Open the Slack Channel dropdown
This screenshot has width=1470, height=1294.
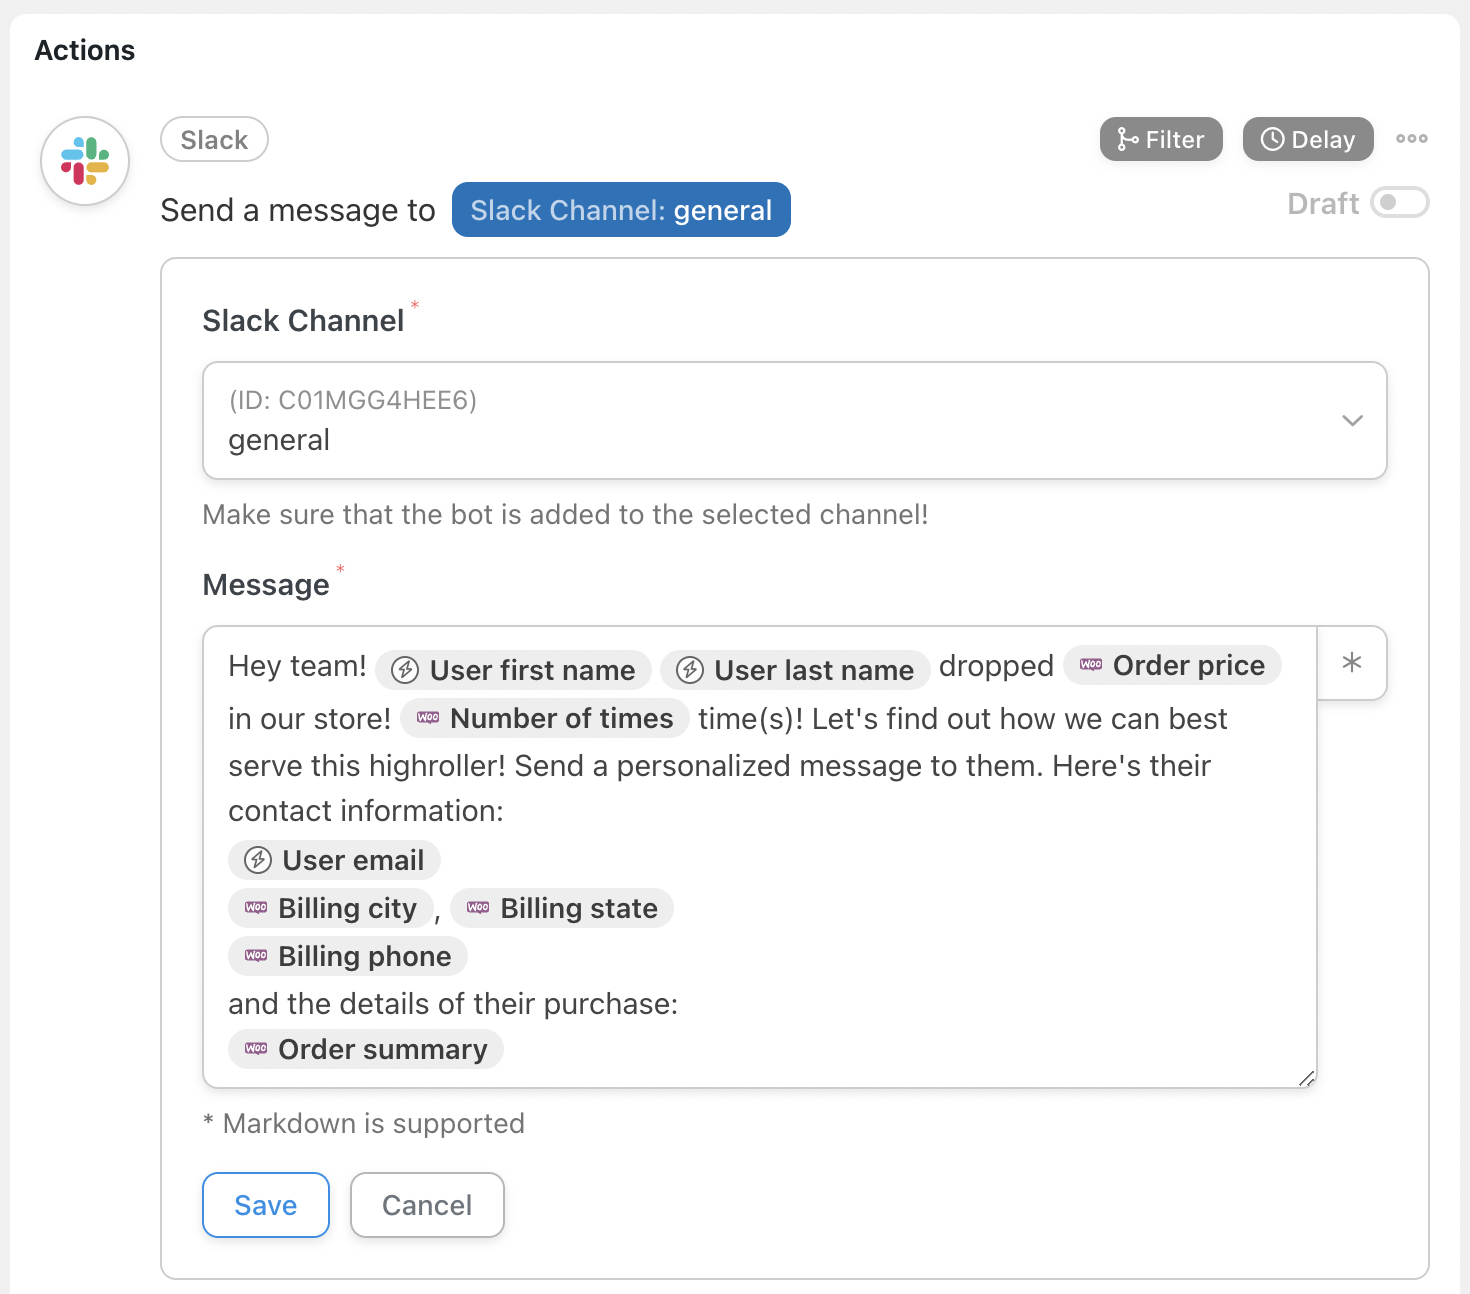click(795, 420)
